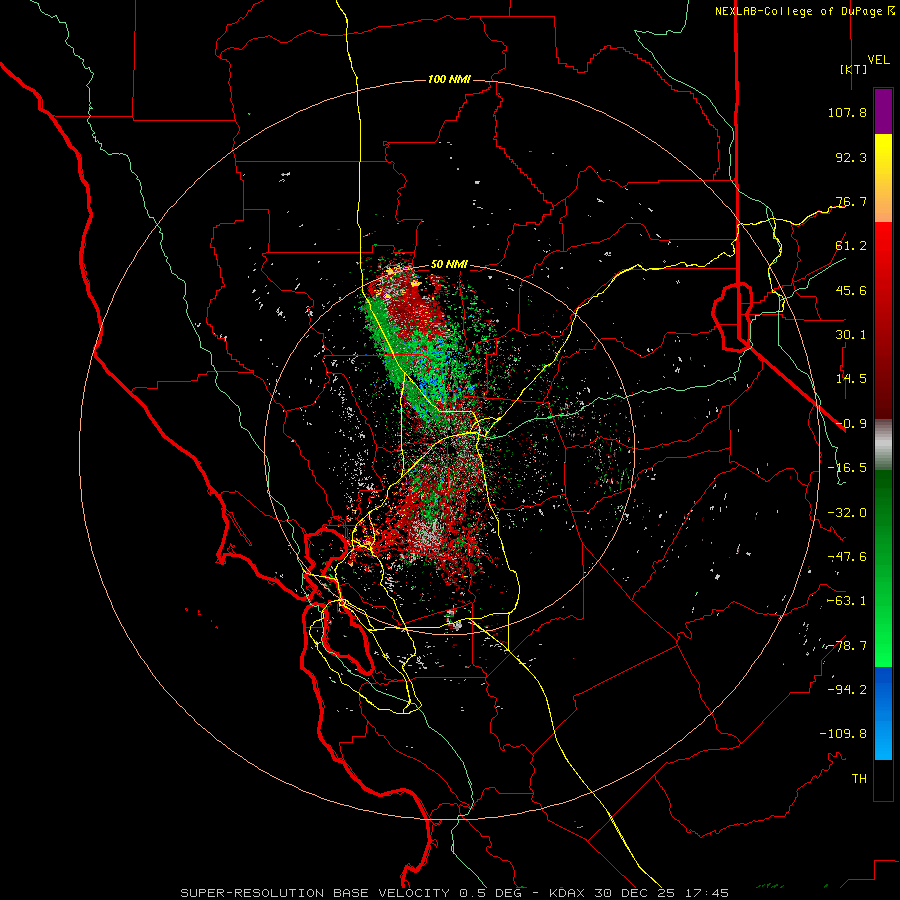The image size is (900, 900).
Task: Click the 92.3 legend value
Action: 851,157
